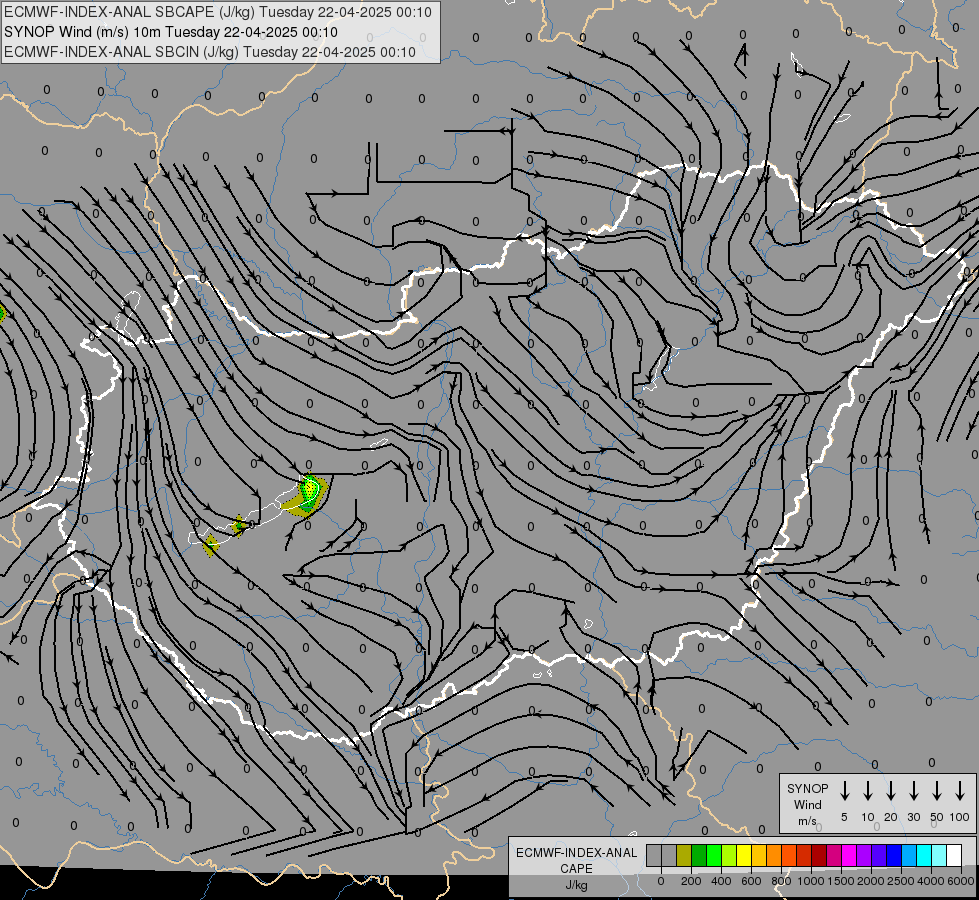Click the 'SYNOP' word in wind legend
The width and height of the screenshot is (979, 900).
(x=807, y=788)
